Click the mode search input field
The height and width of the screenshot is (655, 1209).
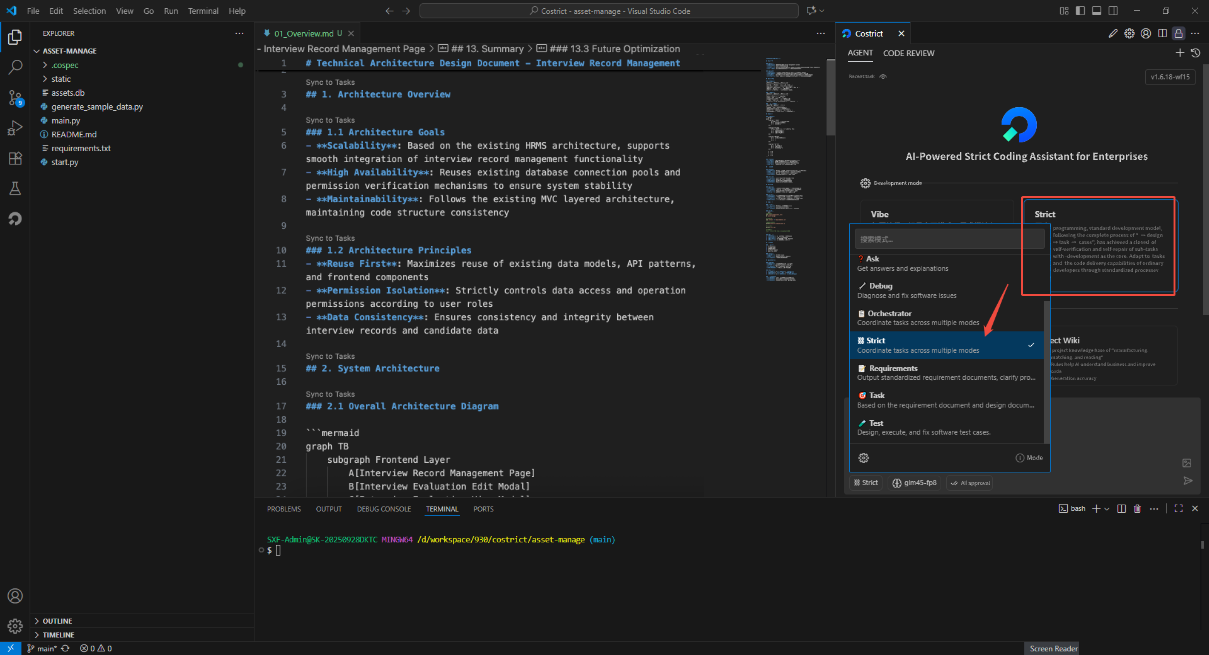pyautogui.click(x=948, y=240)
